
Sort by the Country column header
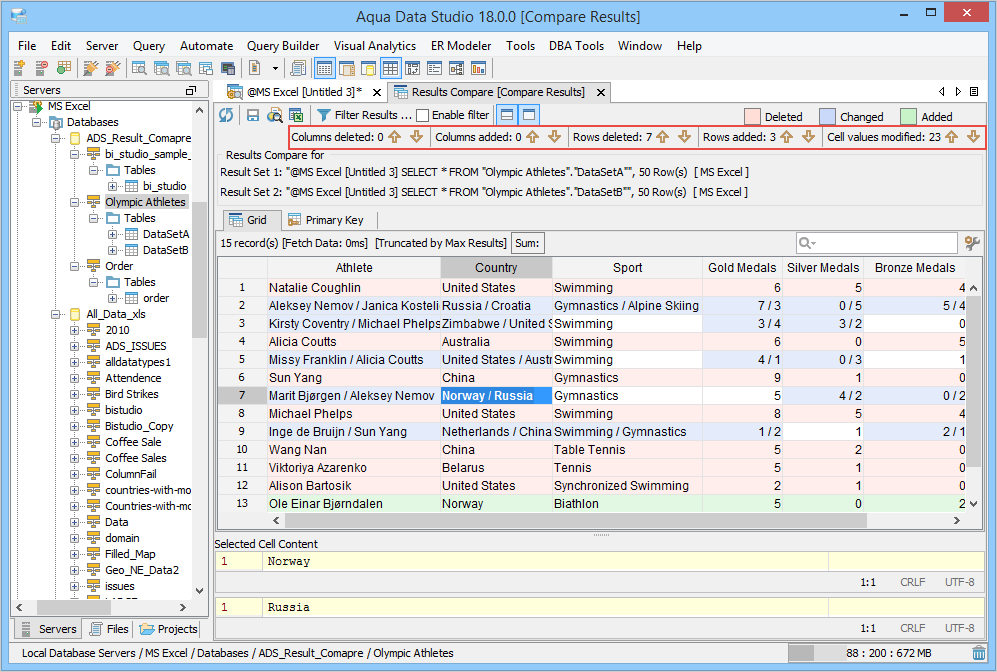pyautogui.click(x=496, y=268)
